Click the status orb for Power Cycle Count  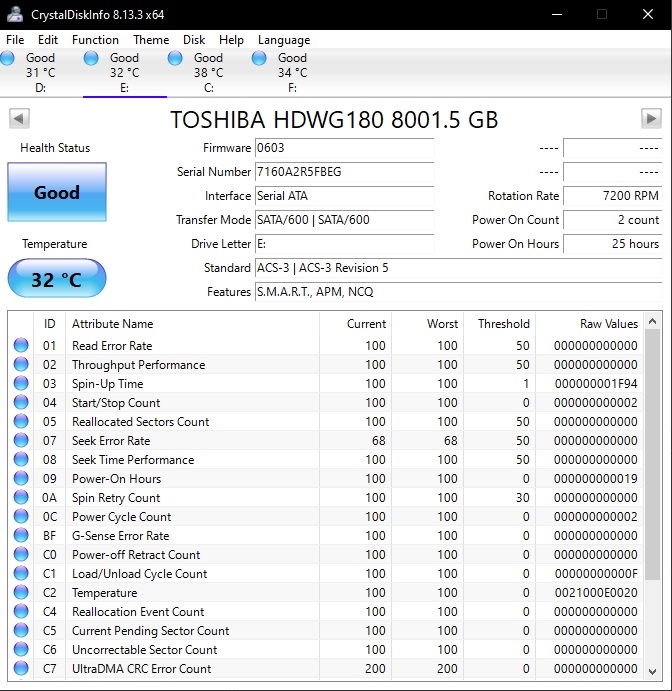pyautogui.click(x=21, y=516)
